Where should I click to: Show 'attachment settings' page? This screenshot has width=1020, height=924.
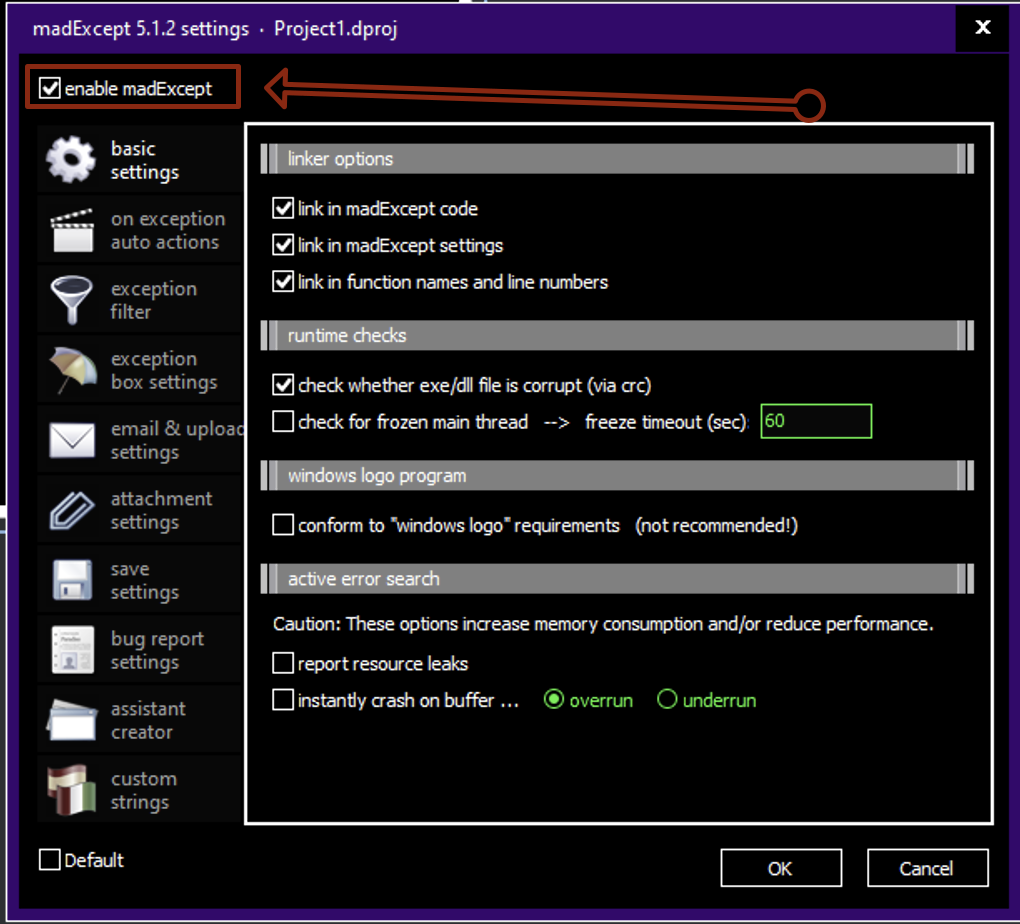pos(161,510)
